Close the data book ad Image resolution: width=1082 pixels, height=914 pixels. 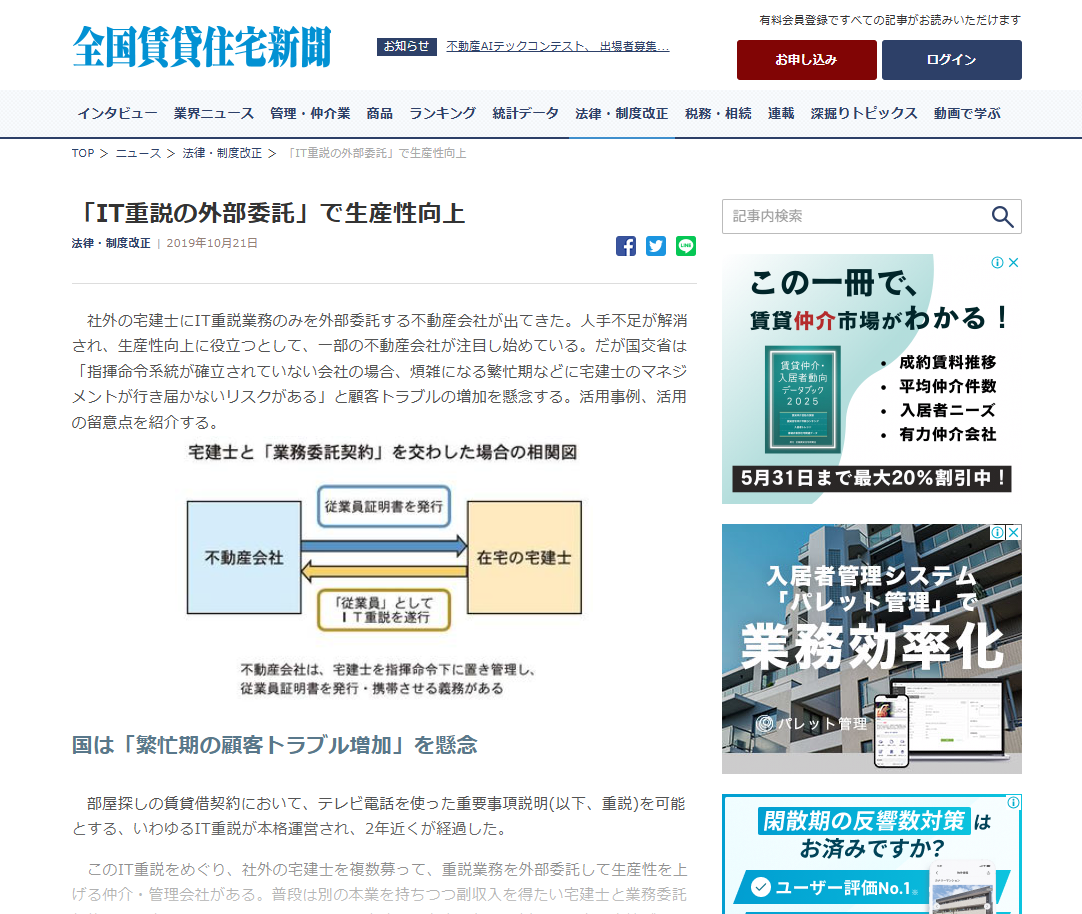pos(1013,263)
